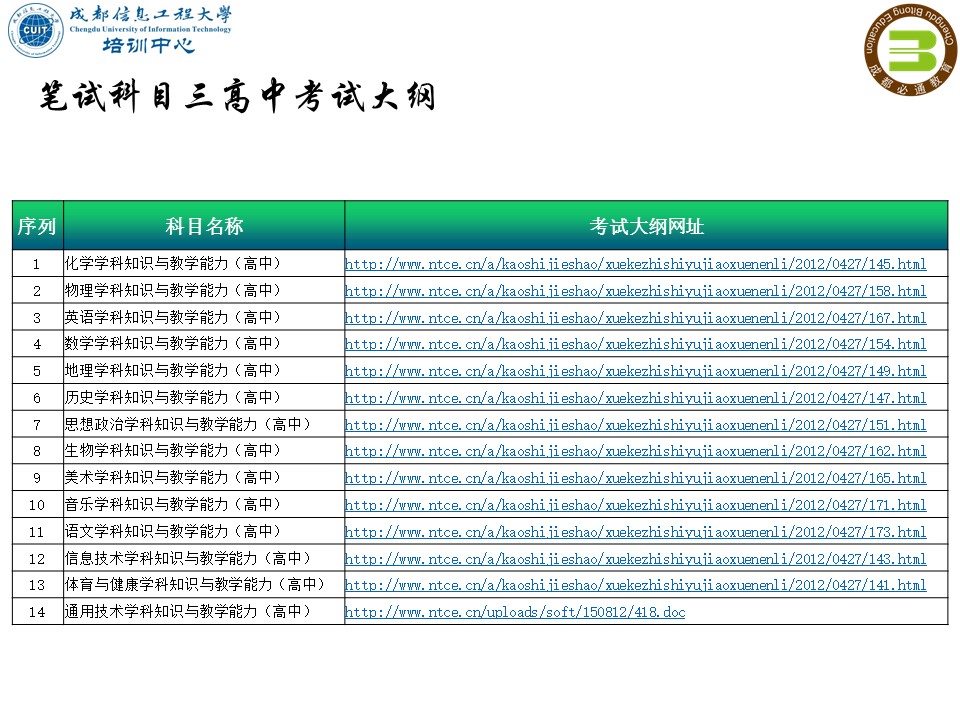Image resolution: width=960 pixels, height=720 pixels.
Task: Open the biology syllabus link ending 162.html
Action: click(x=635, y=451)
